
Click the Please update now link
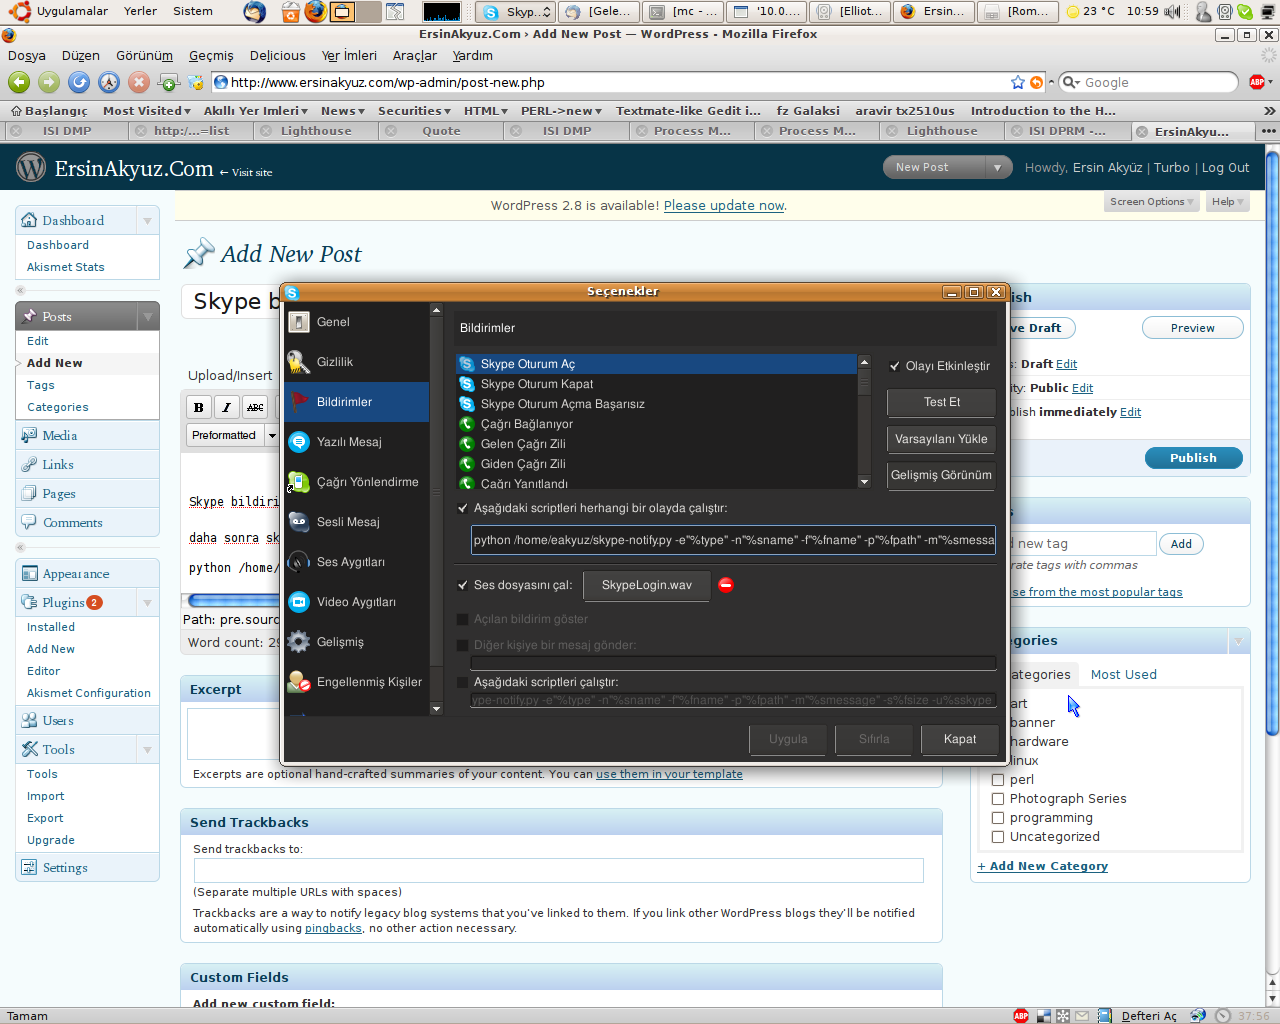click(723, 206)
